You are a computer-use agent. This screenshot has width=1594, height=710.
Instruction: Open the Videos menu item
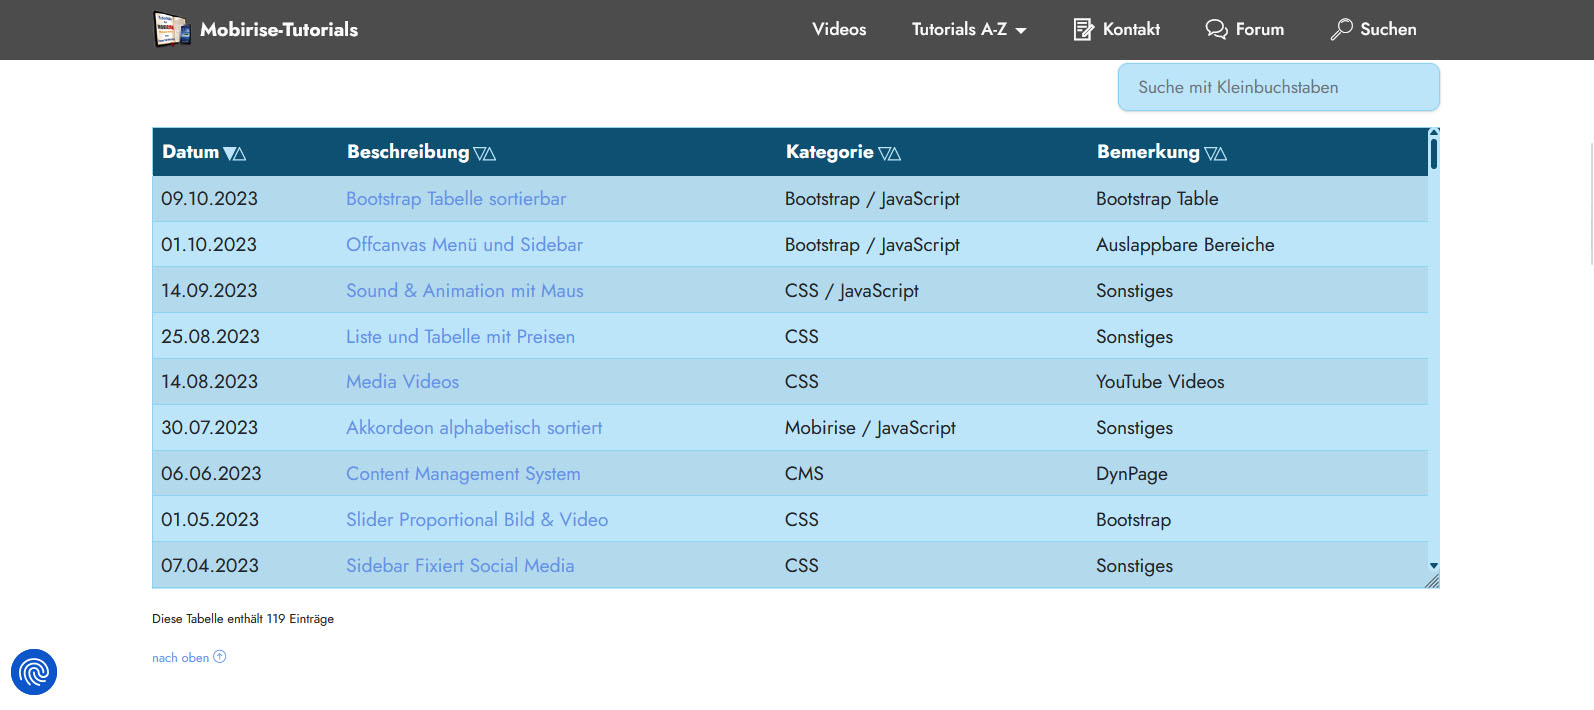click(x=839, y=29)
